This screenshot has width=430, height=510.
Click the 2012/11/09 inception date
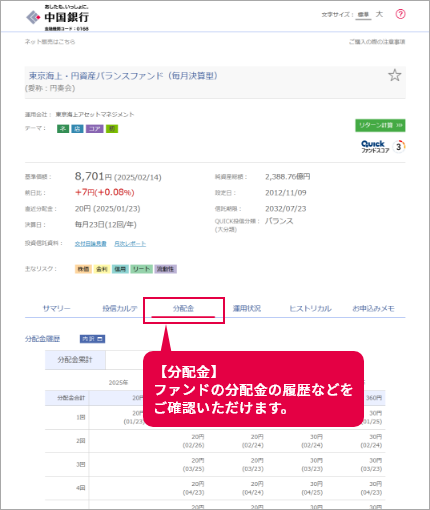(286, 193)
